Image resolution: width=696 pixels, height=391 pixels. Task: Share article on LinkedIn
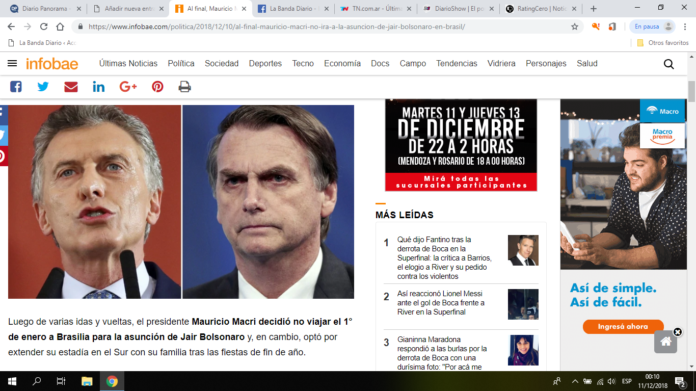(99, 87)
